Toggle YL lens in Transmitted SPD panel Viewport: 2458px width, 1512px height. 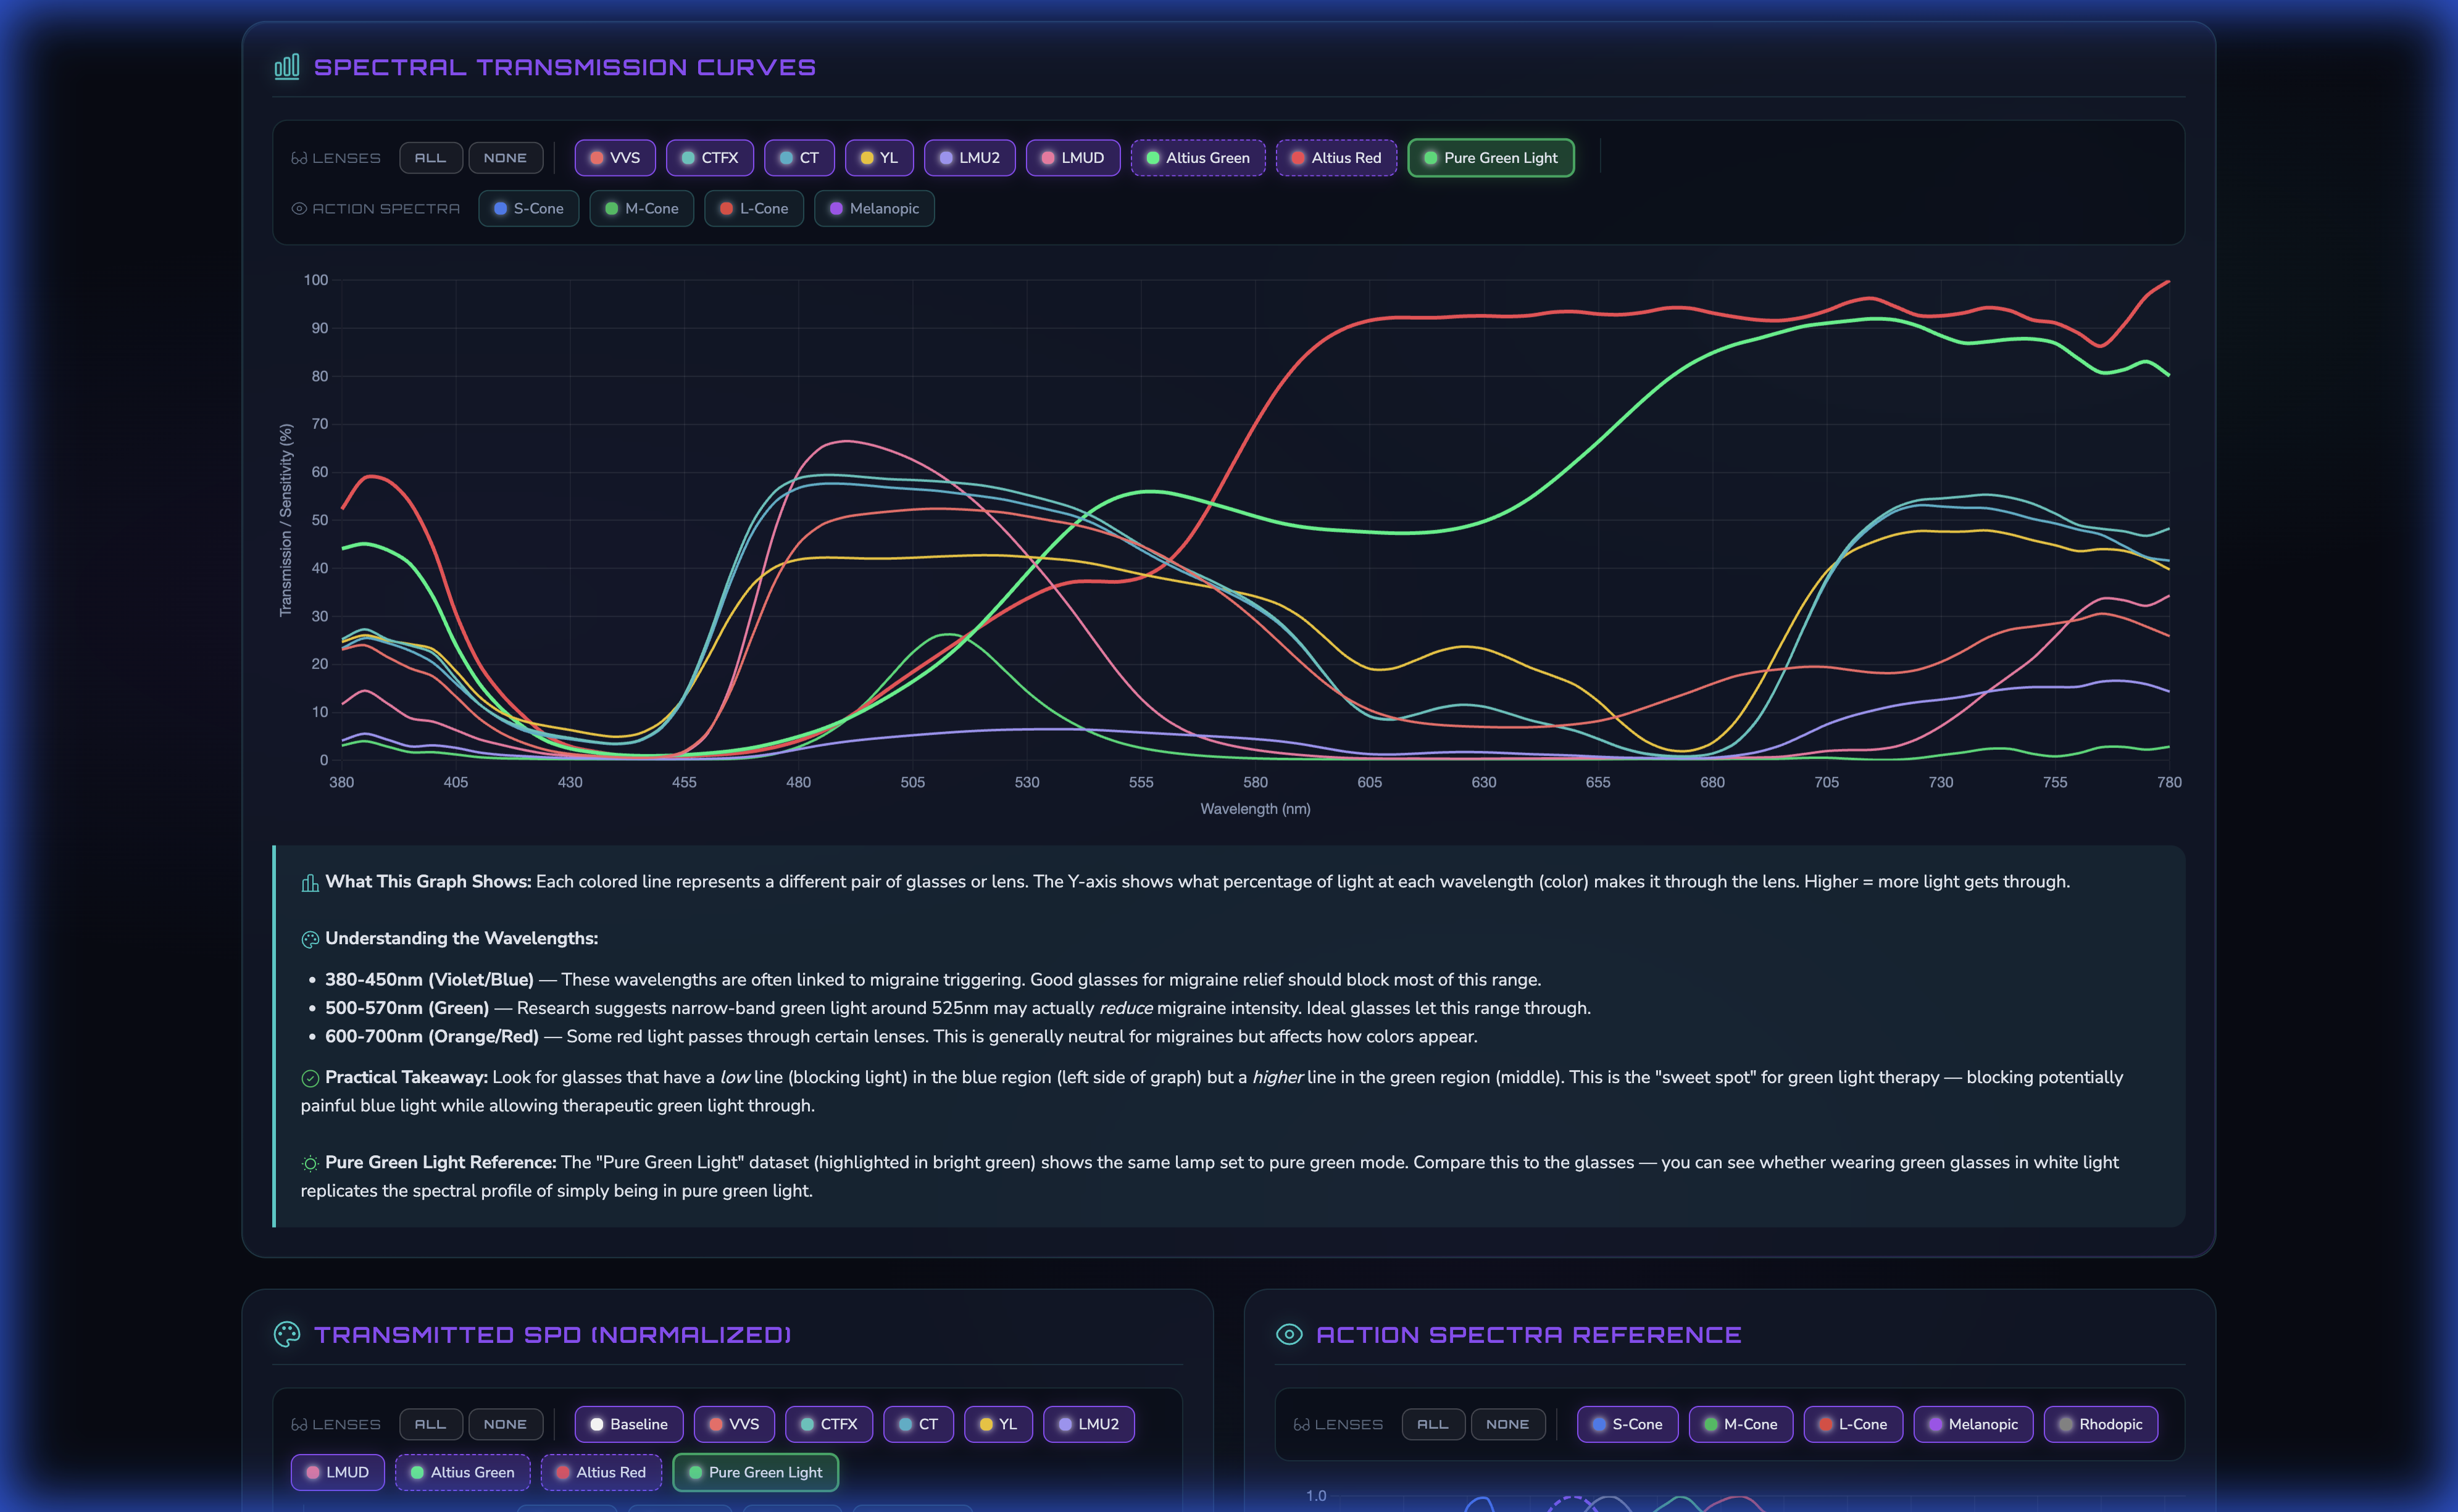click(x=998, y=1424)
